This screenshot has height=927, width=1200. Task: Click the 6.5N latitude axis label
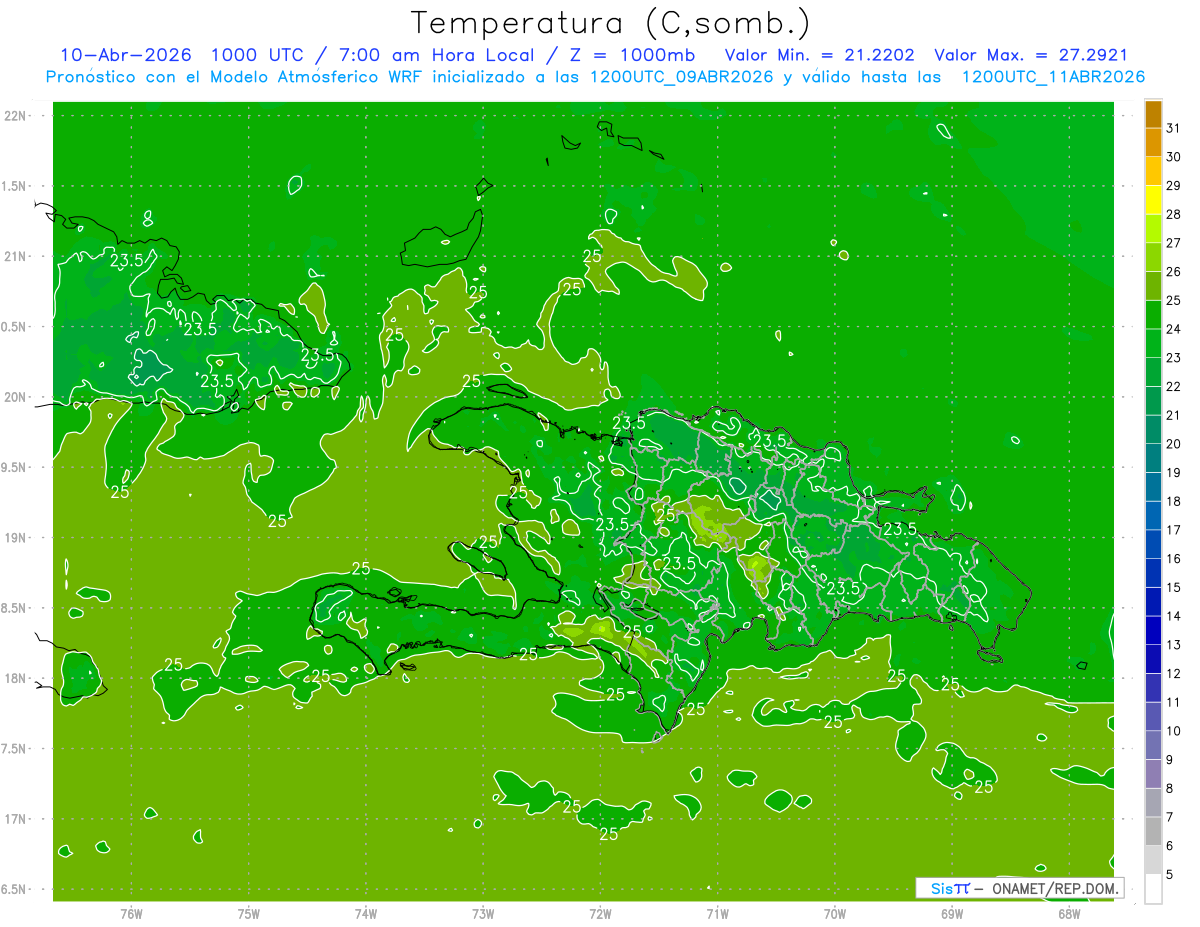point(15,889)
